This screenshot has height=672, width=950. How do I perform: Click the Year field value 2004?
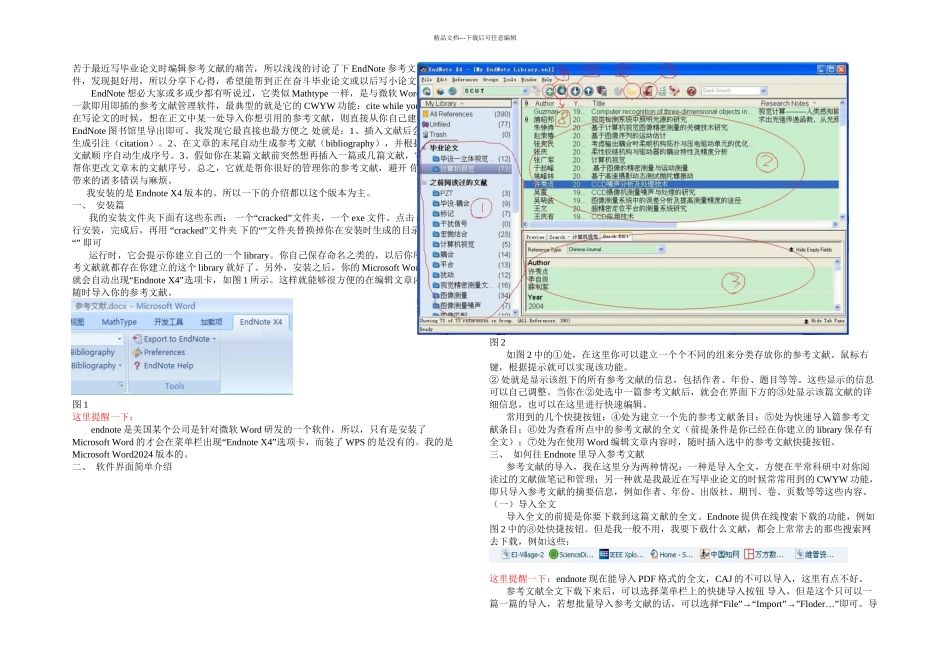(536, 306)
